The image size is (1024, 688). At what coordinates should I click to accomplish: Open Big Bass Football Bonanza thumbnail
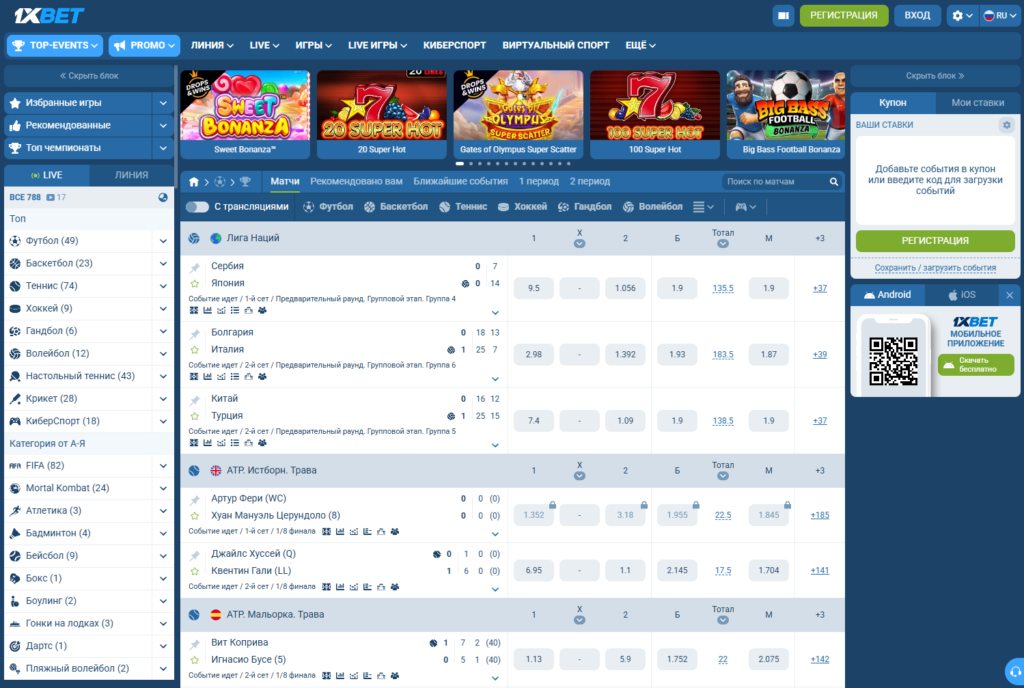click(x=786, y=114)
